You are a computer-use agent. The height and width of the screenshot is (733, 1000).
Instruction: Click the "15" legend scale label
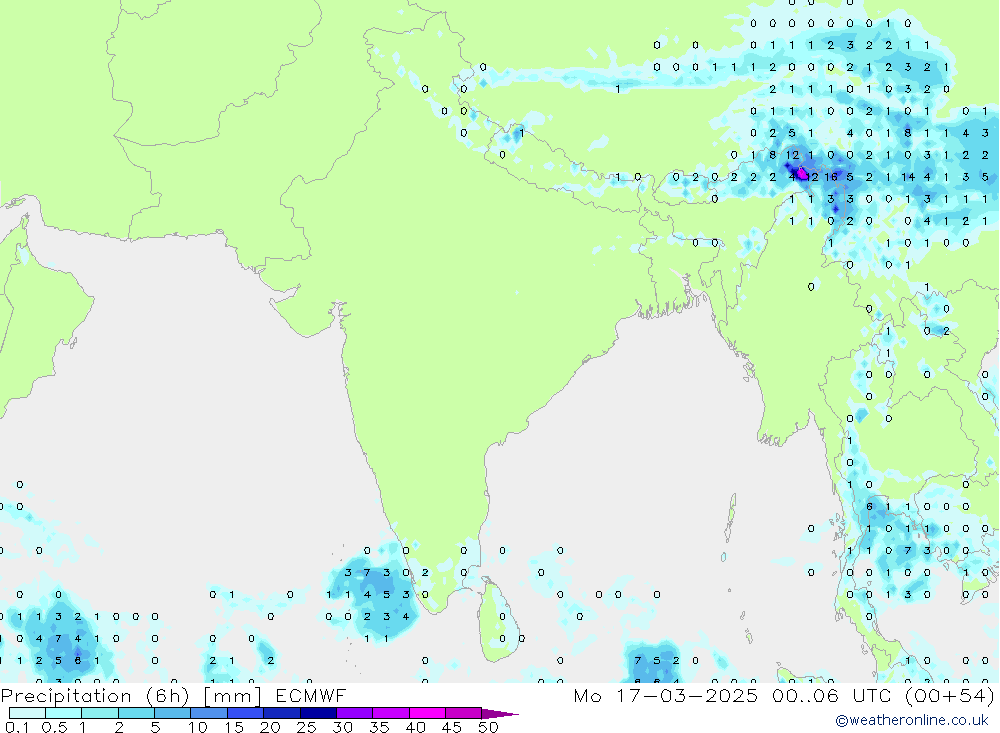(x=234, y=727)
